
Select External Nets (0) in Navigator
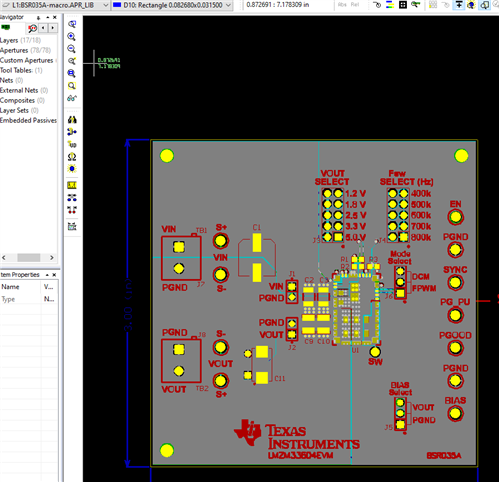[24, 90]
